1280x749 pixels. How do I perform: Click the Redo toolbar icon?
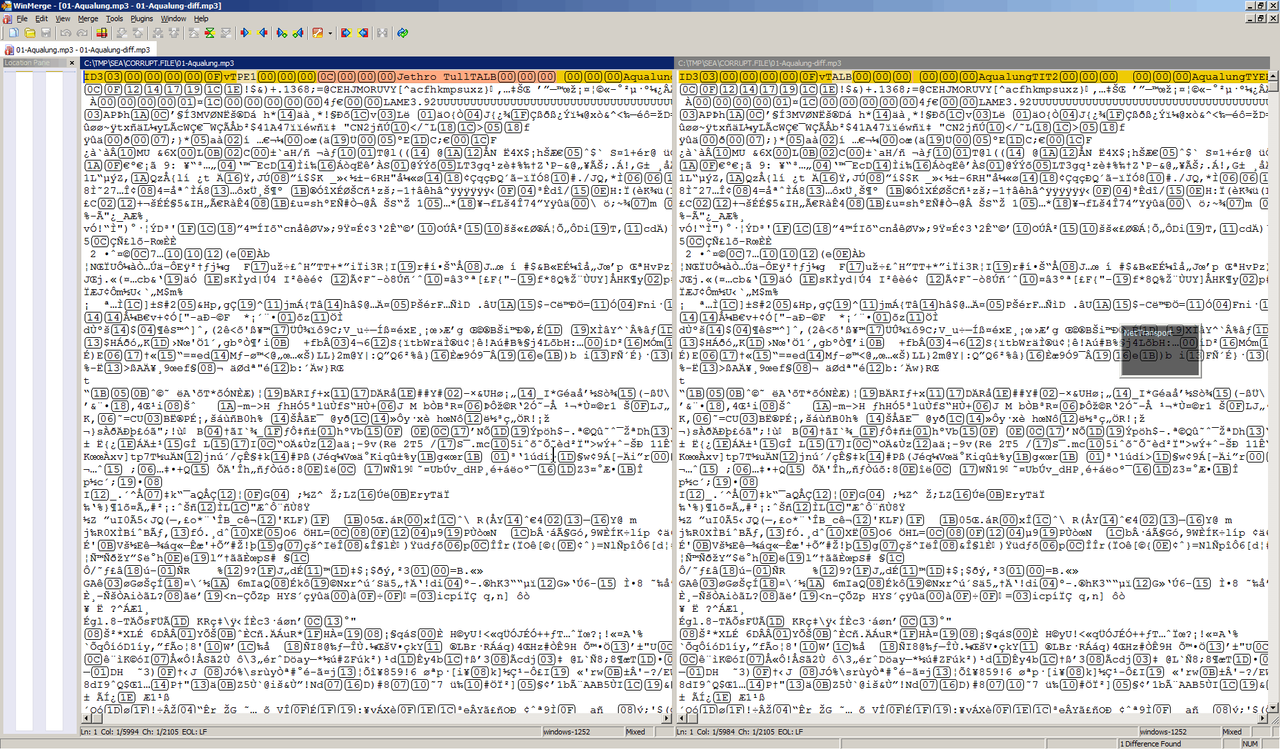pos(81,33)
